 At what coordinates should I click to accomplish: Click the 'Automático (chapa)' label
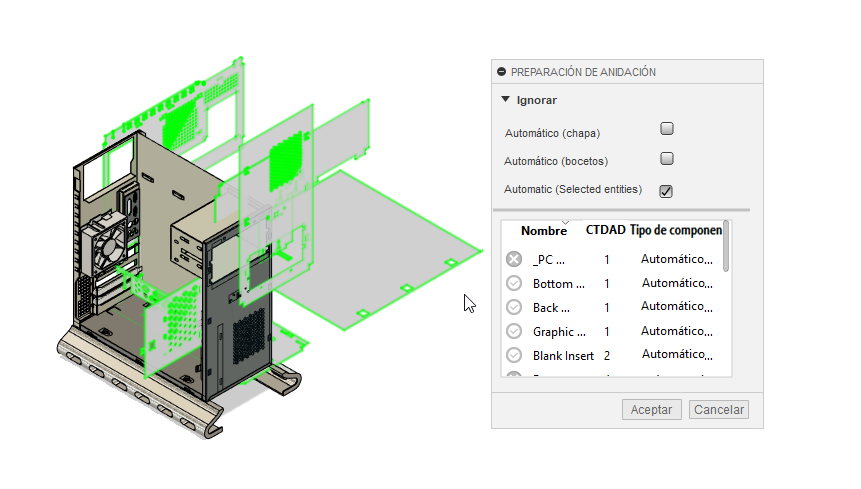pos(552,133)
